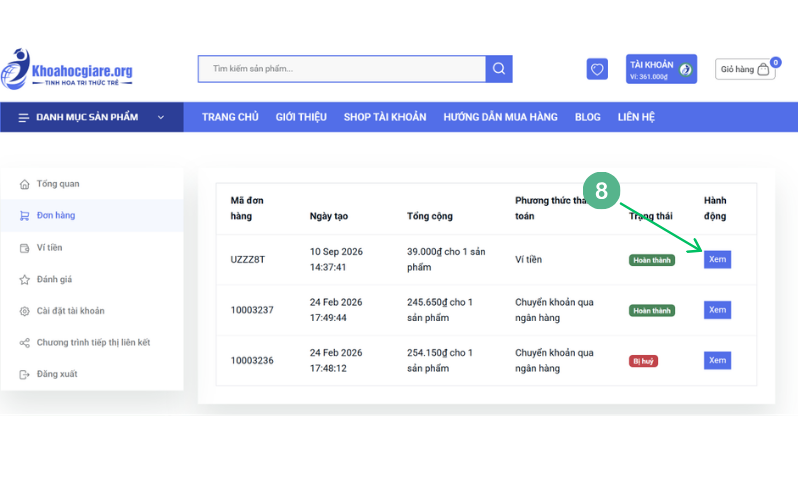Screen dimensions: 800x500
Task: Open the Giới thiệu menu item
Action: pyautogui.click(x=301, y=117)
